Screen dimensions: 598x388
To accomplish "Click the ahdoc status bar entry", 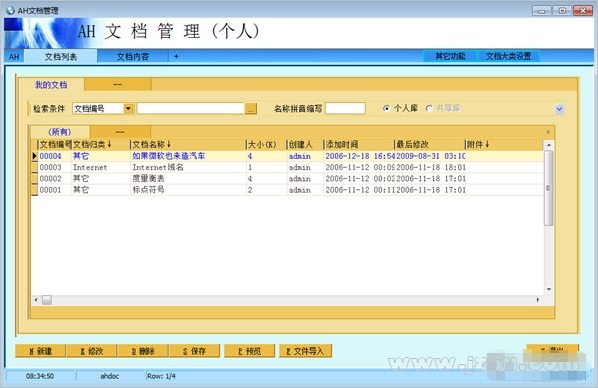I will (110, 376).
